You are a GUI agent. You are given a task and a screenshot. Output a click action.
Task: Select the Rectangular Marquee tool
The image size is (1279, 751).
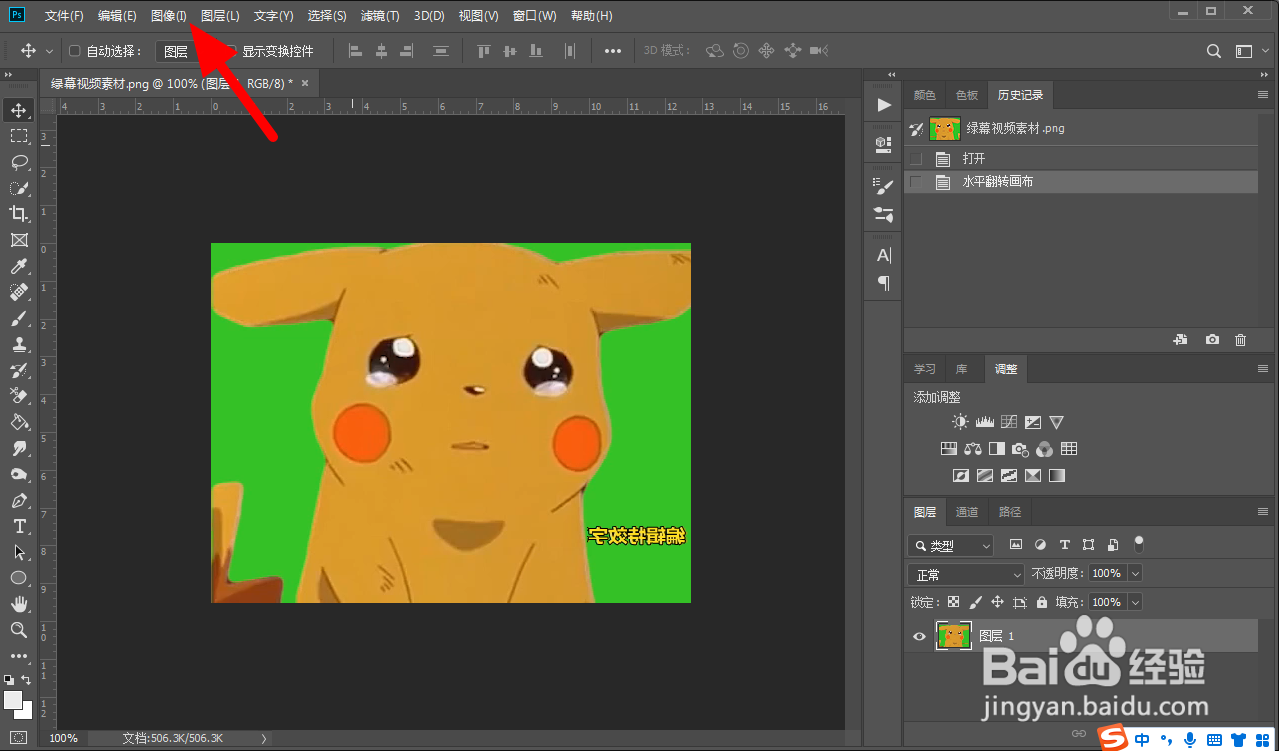pos(19,136)
